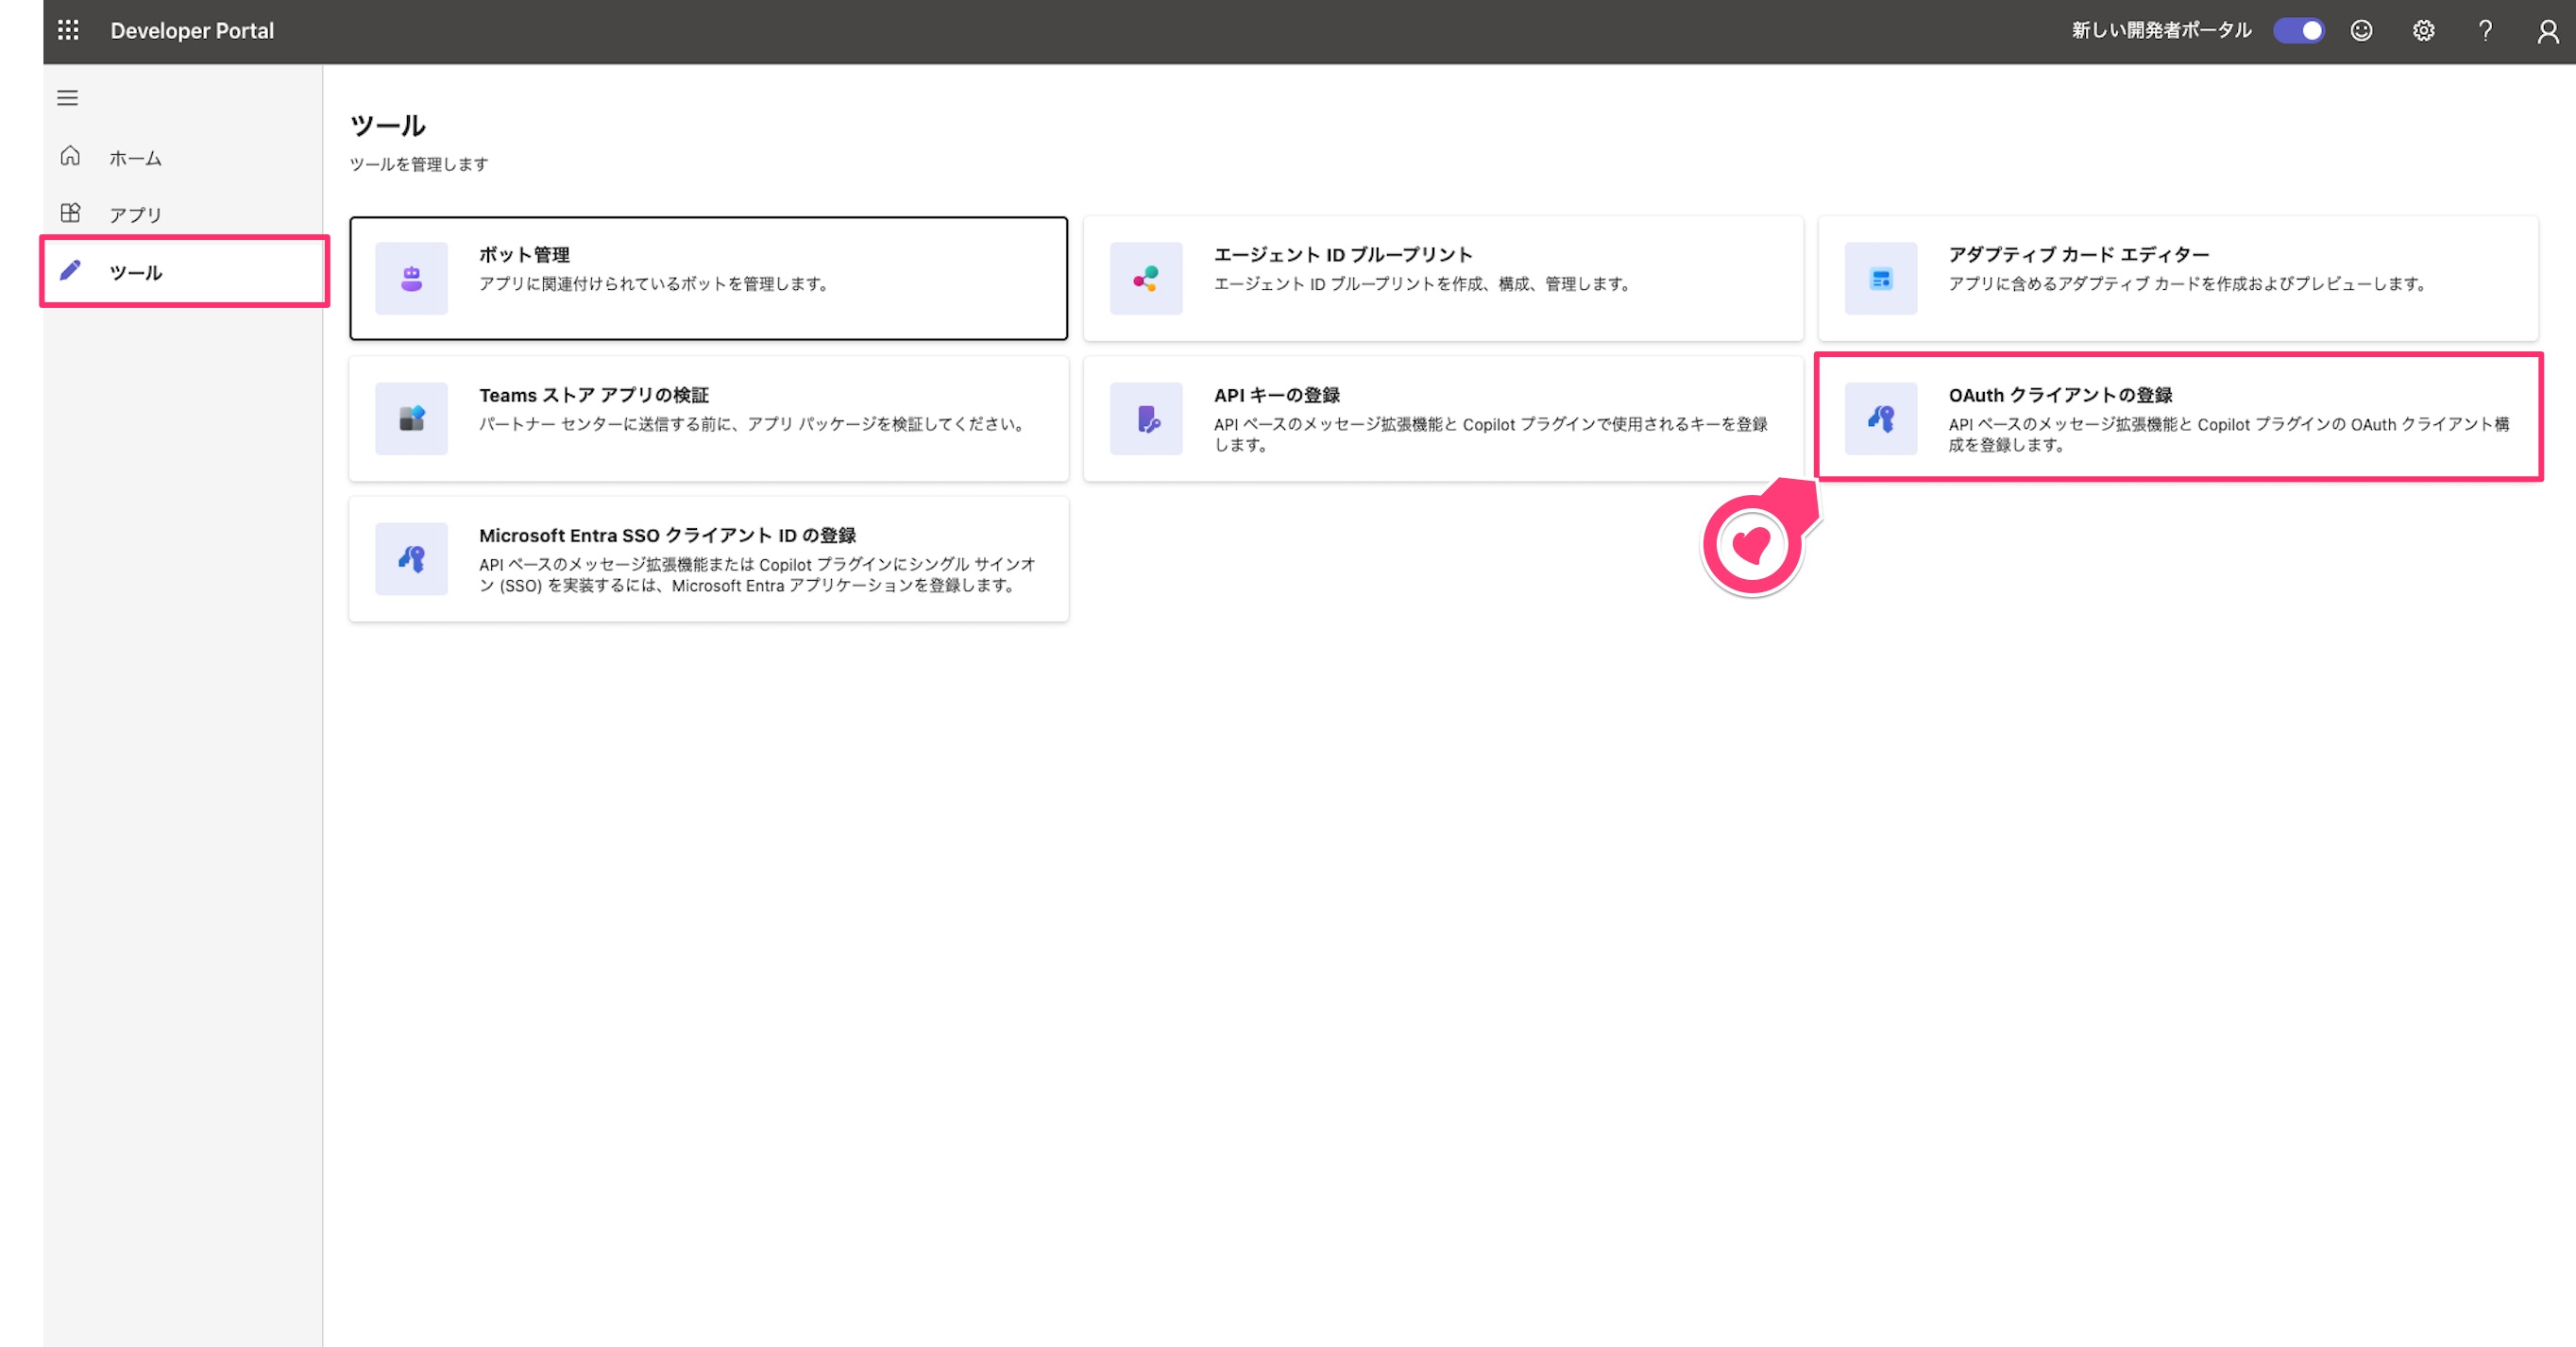Open the ボット管理 card title
The height and width of the screenshot is (1347, 2576).
524,255
